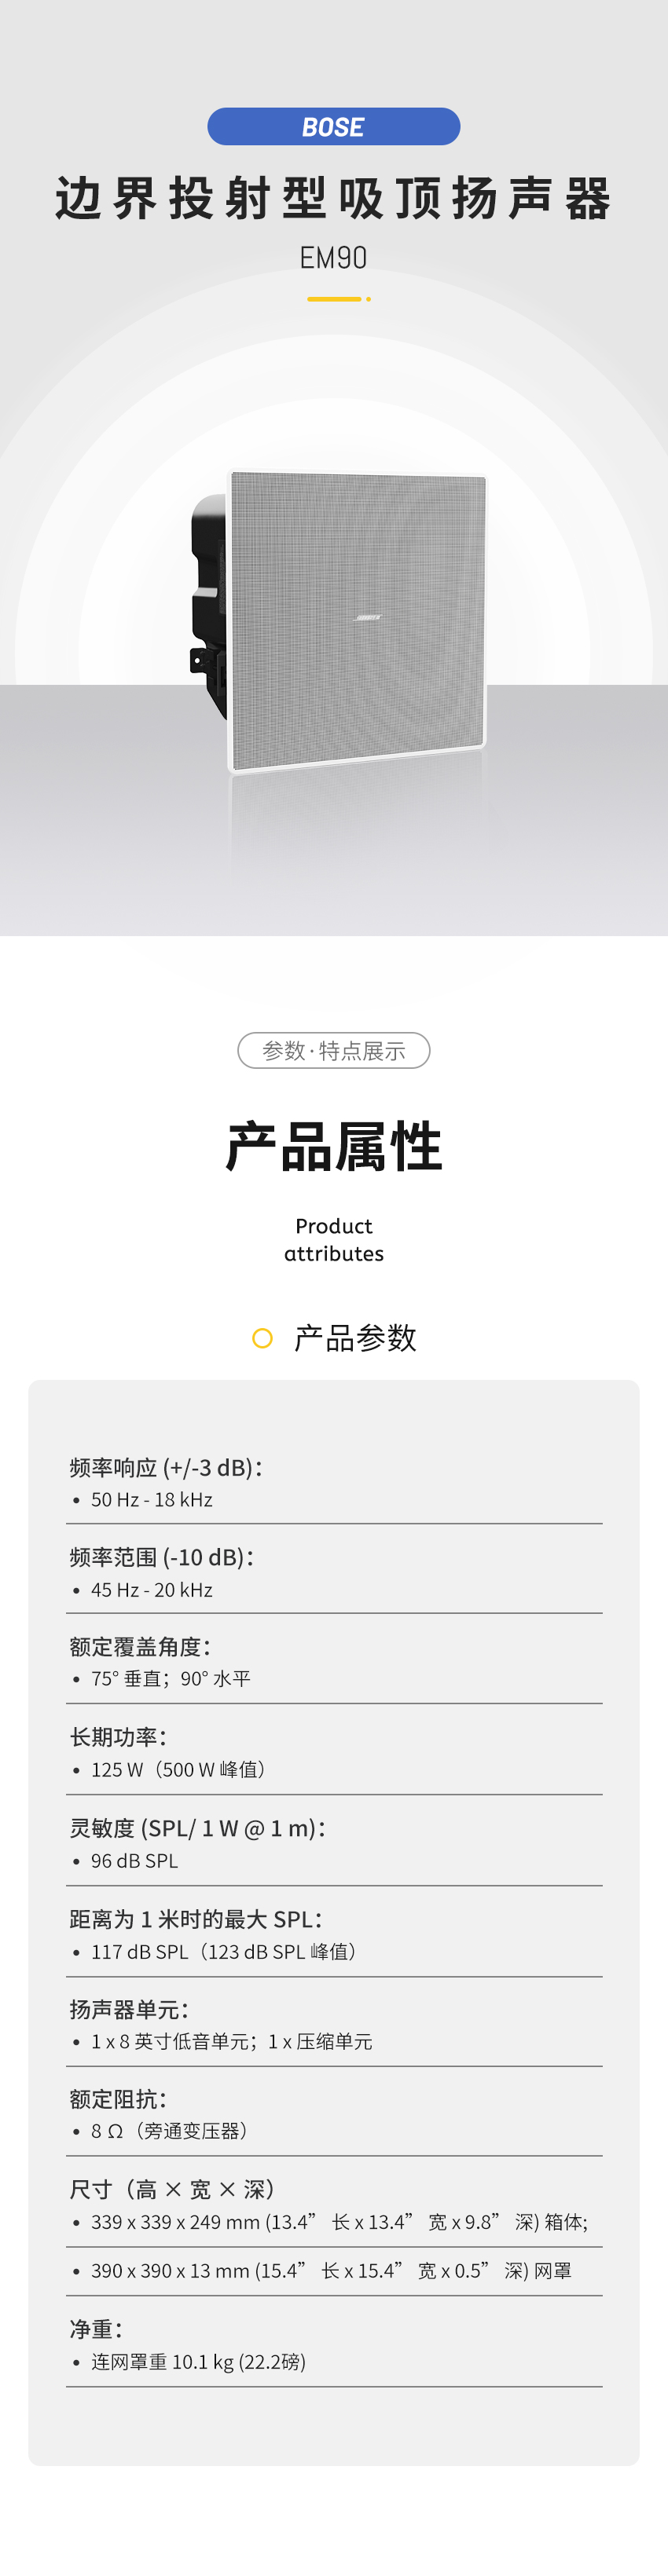Click the EM90 model name
This screenshot has height=2576, width=668.
333,257
